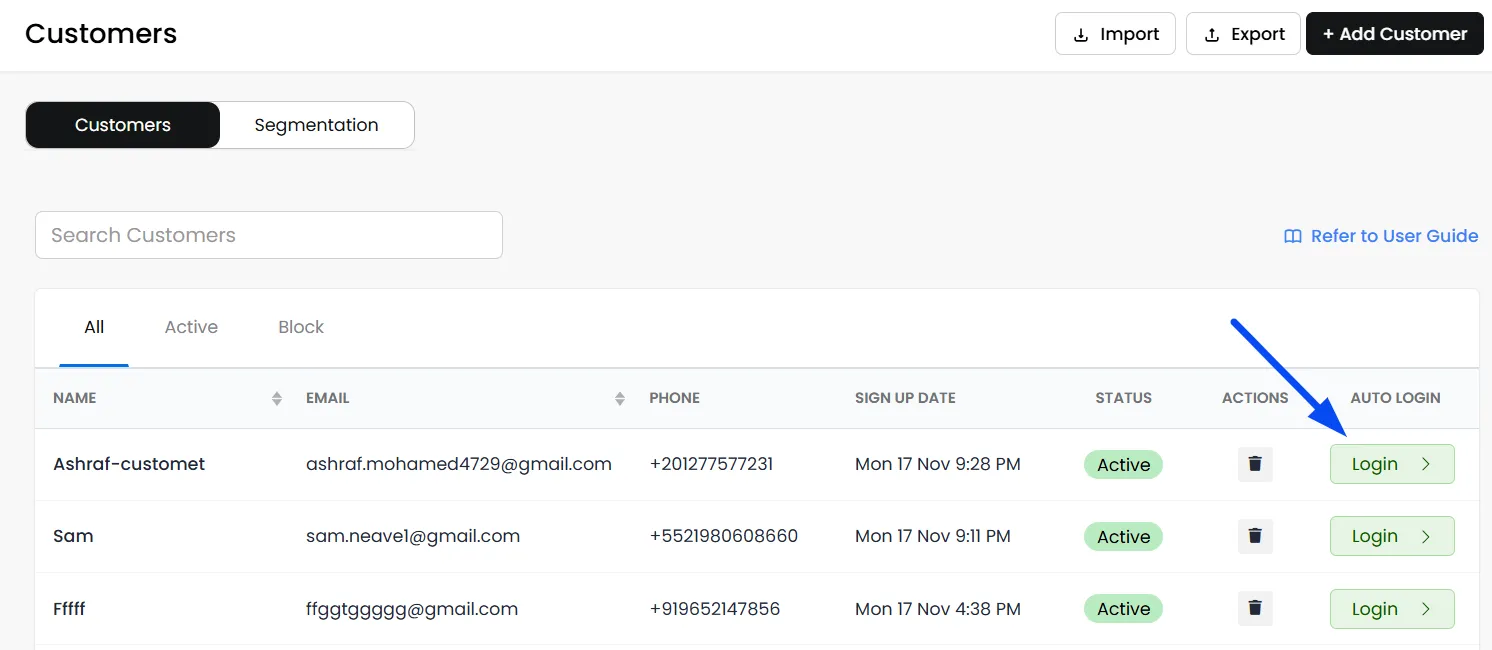This screenshot has width=1492, height=650.
Task: Click the Active status badge in Fffff's row
Action: (1124, 608)
